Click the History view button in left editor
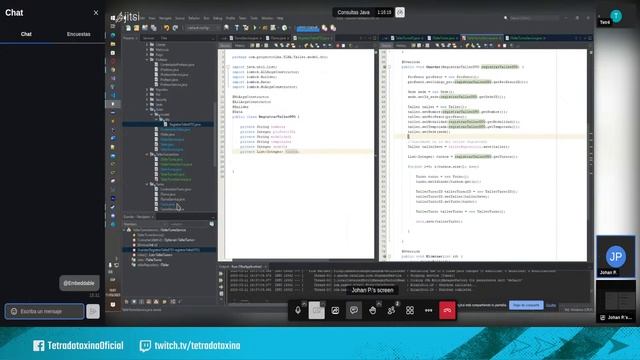 point(240,45)
